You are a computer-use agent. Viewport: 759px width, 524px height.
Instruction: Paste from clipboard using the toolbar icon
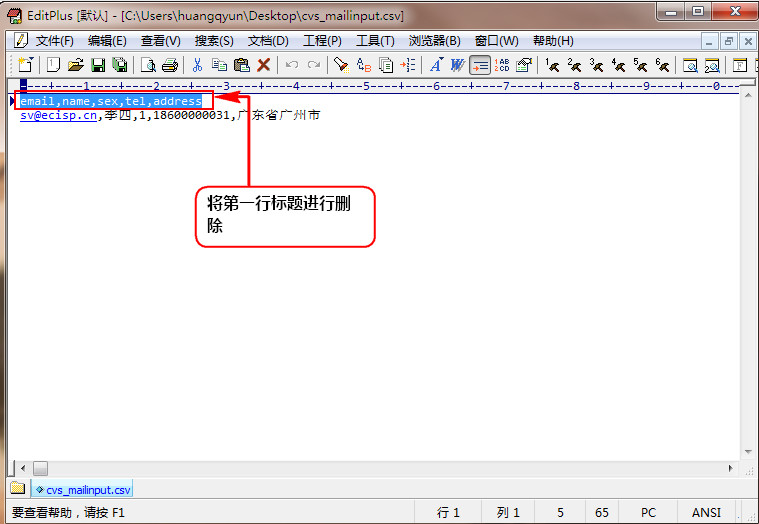tap(241, 65)
